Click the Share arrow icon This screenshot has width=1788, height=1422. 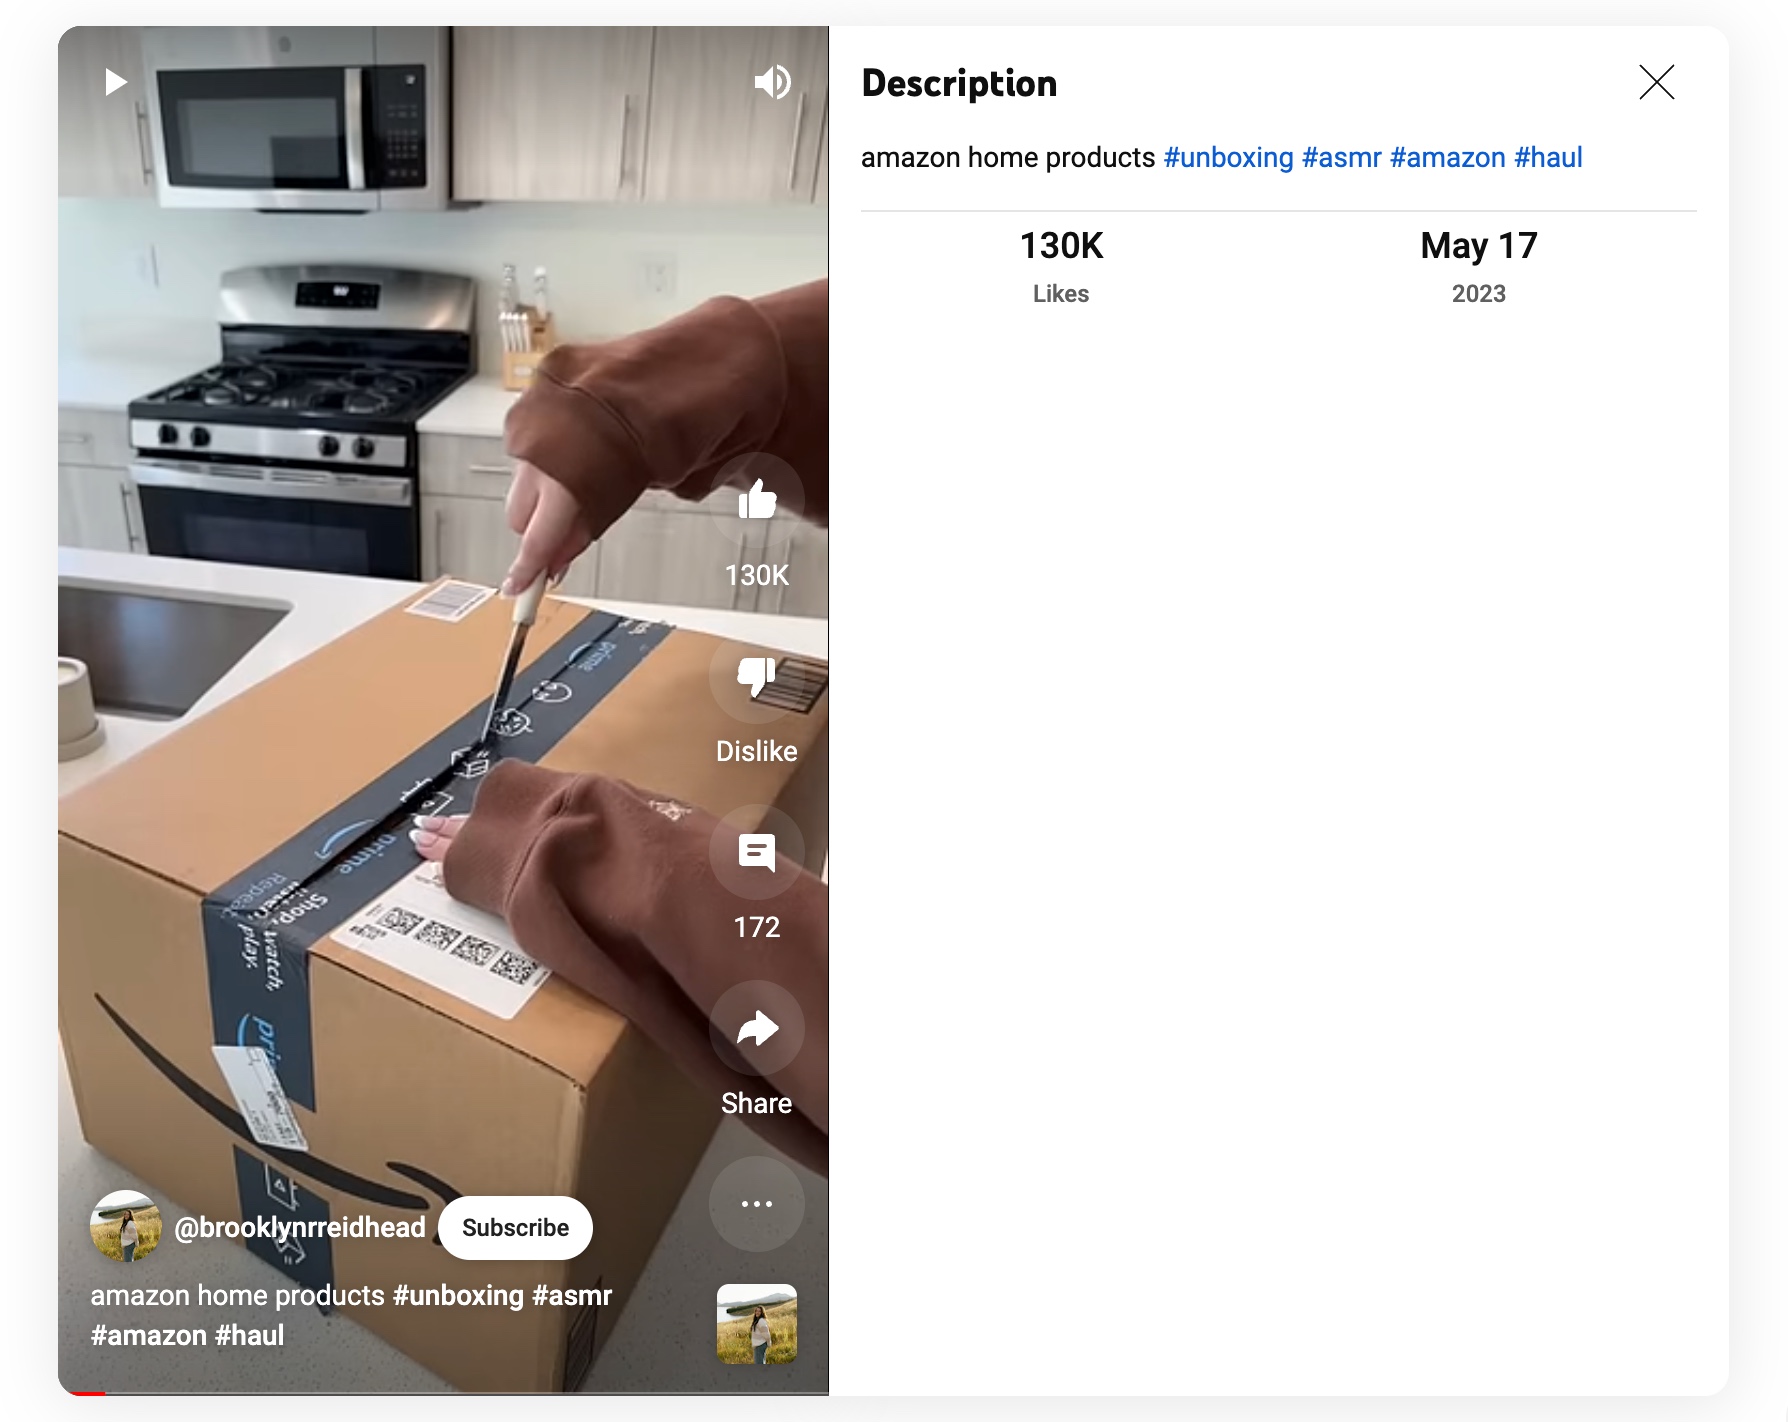point(757,1028)
